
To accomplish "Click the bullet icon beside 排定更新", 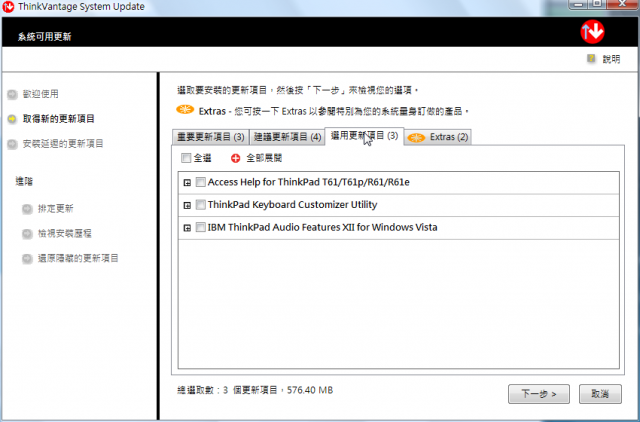I will [x=27, y=209].
